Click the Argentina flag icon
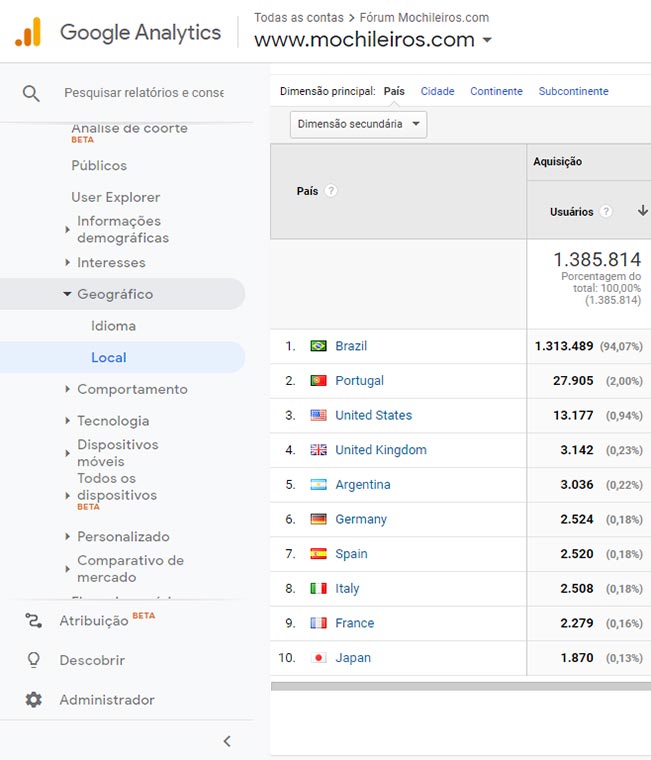The image size is (651, 760). (x=318, y=484)
